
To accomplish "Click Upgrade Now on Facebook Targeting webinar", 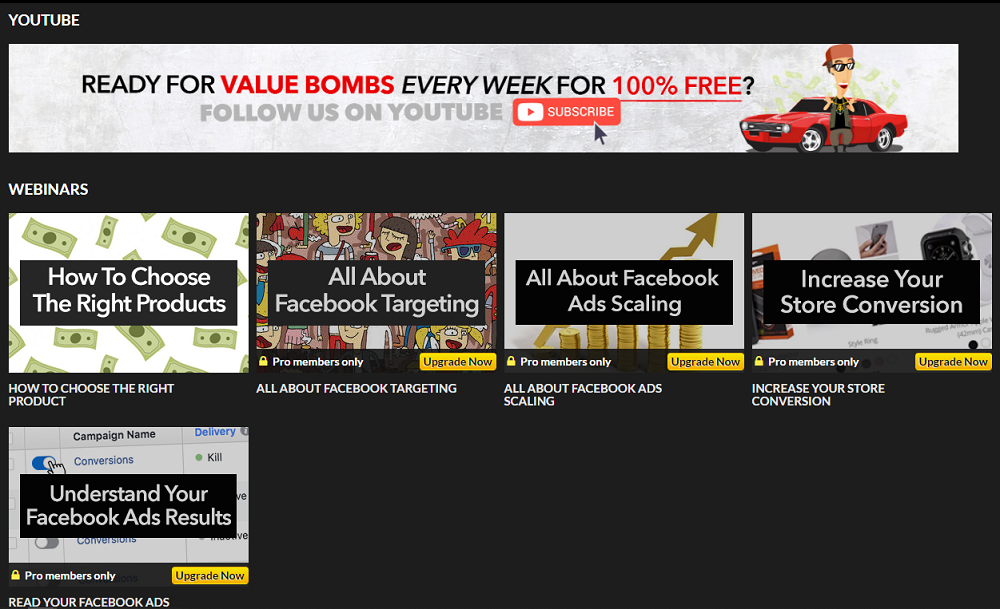I will click(458, 362).
